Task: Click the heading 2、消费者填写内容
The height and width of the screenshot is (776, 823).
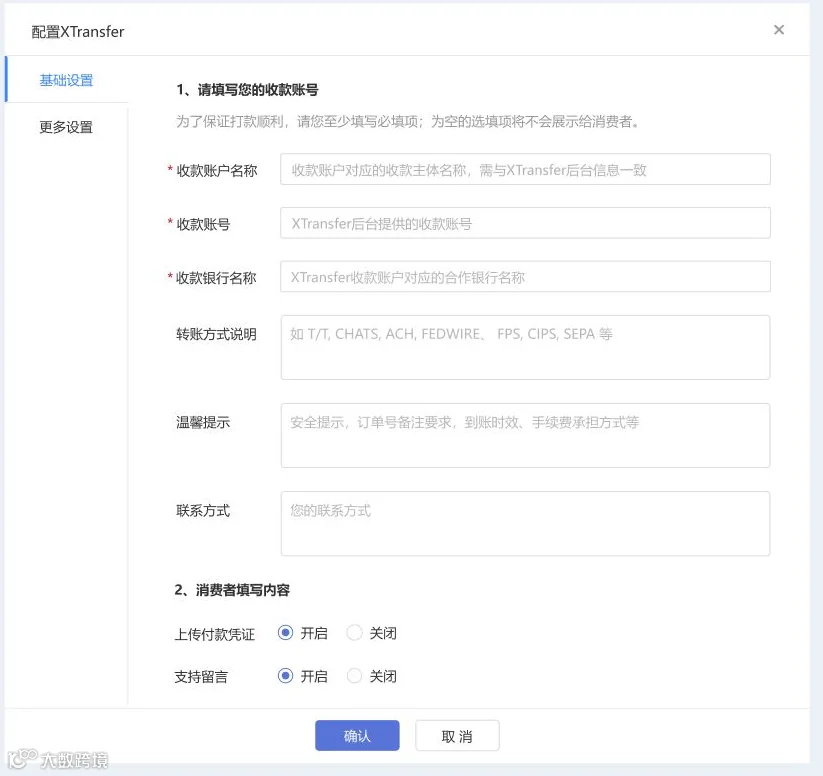Action: coord(232,590)
